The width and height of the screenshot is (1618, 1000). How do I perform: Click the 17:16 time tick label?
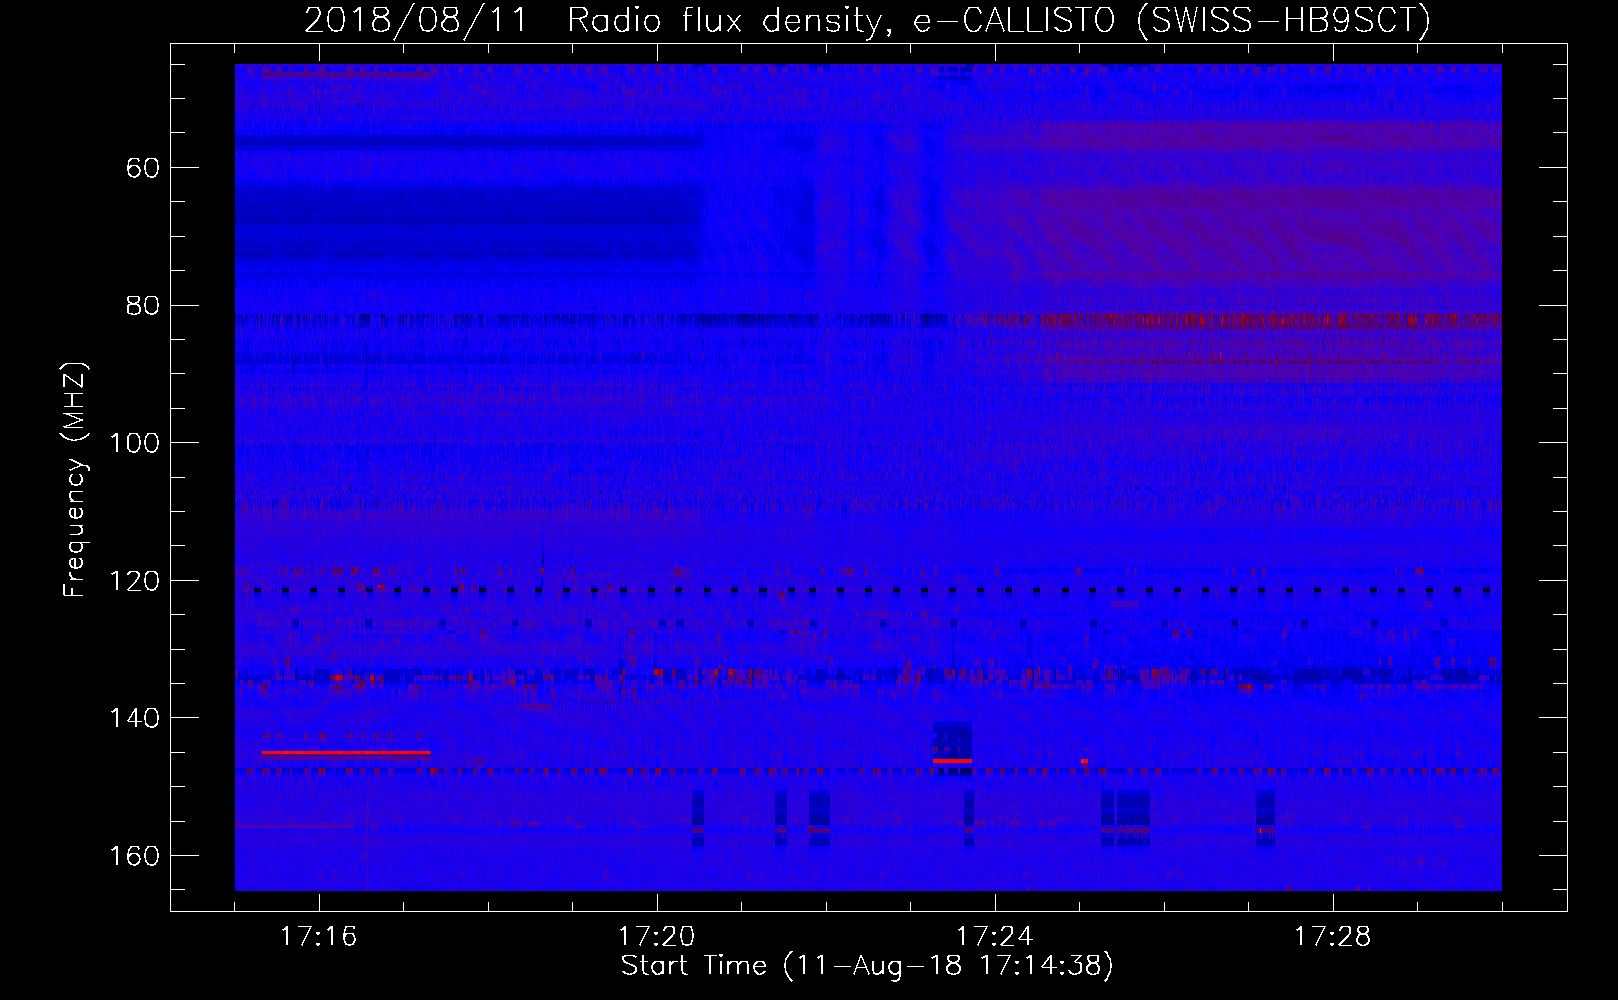click(x=319, y=937)
